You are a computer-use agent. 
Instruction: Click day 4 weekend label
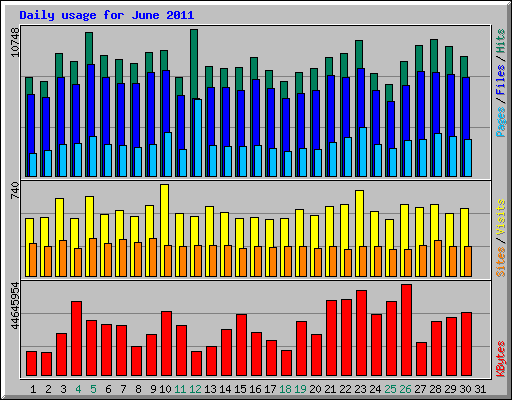(78, 389)
